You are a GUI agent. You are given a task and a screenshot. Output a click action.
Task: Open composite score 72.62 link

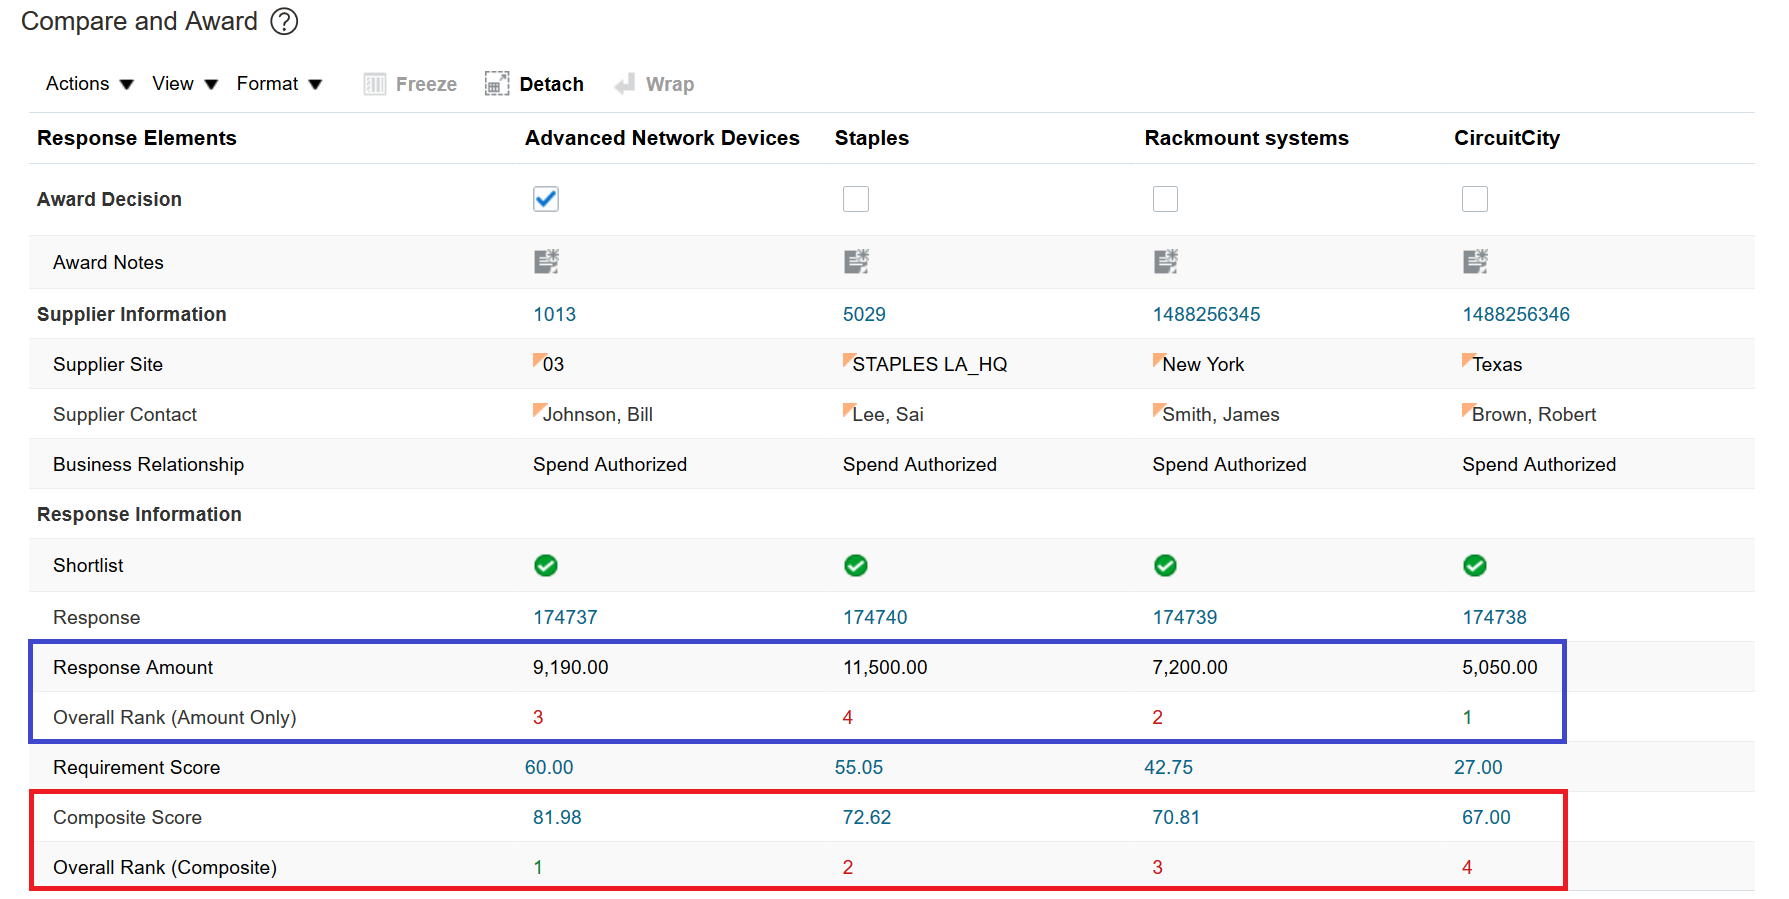[x=867, y=817]
